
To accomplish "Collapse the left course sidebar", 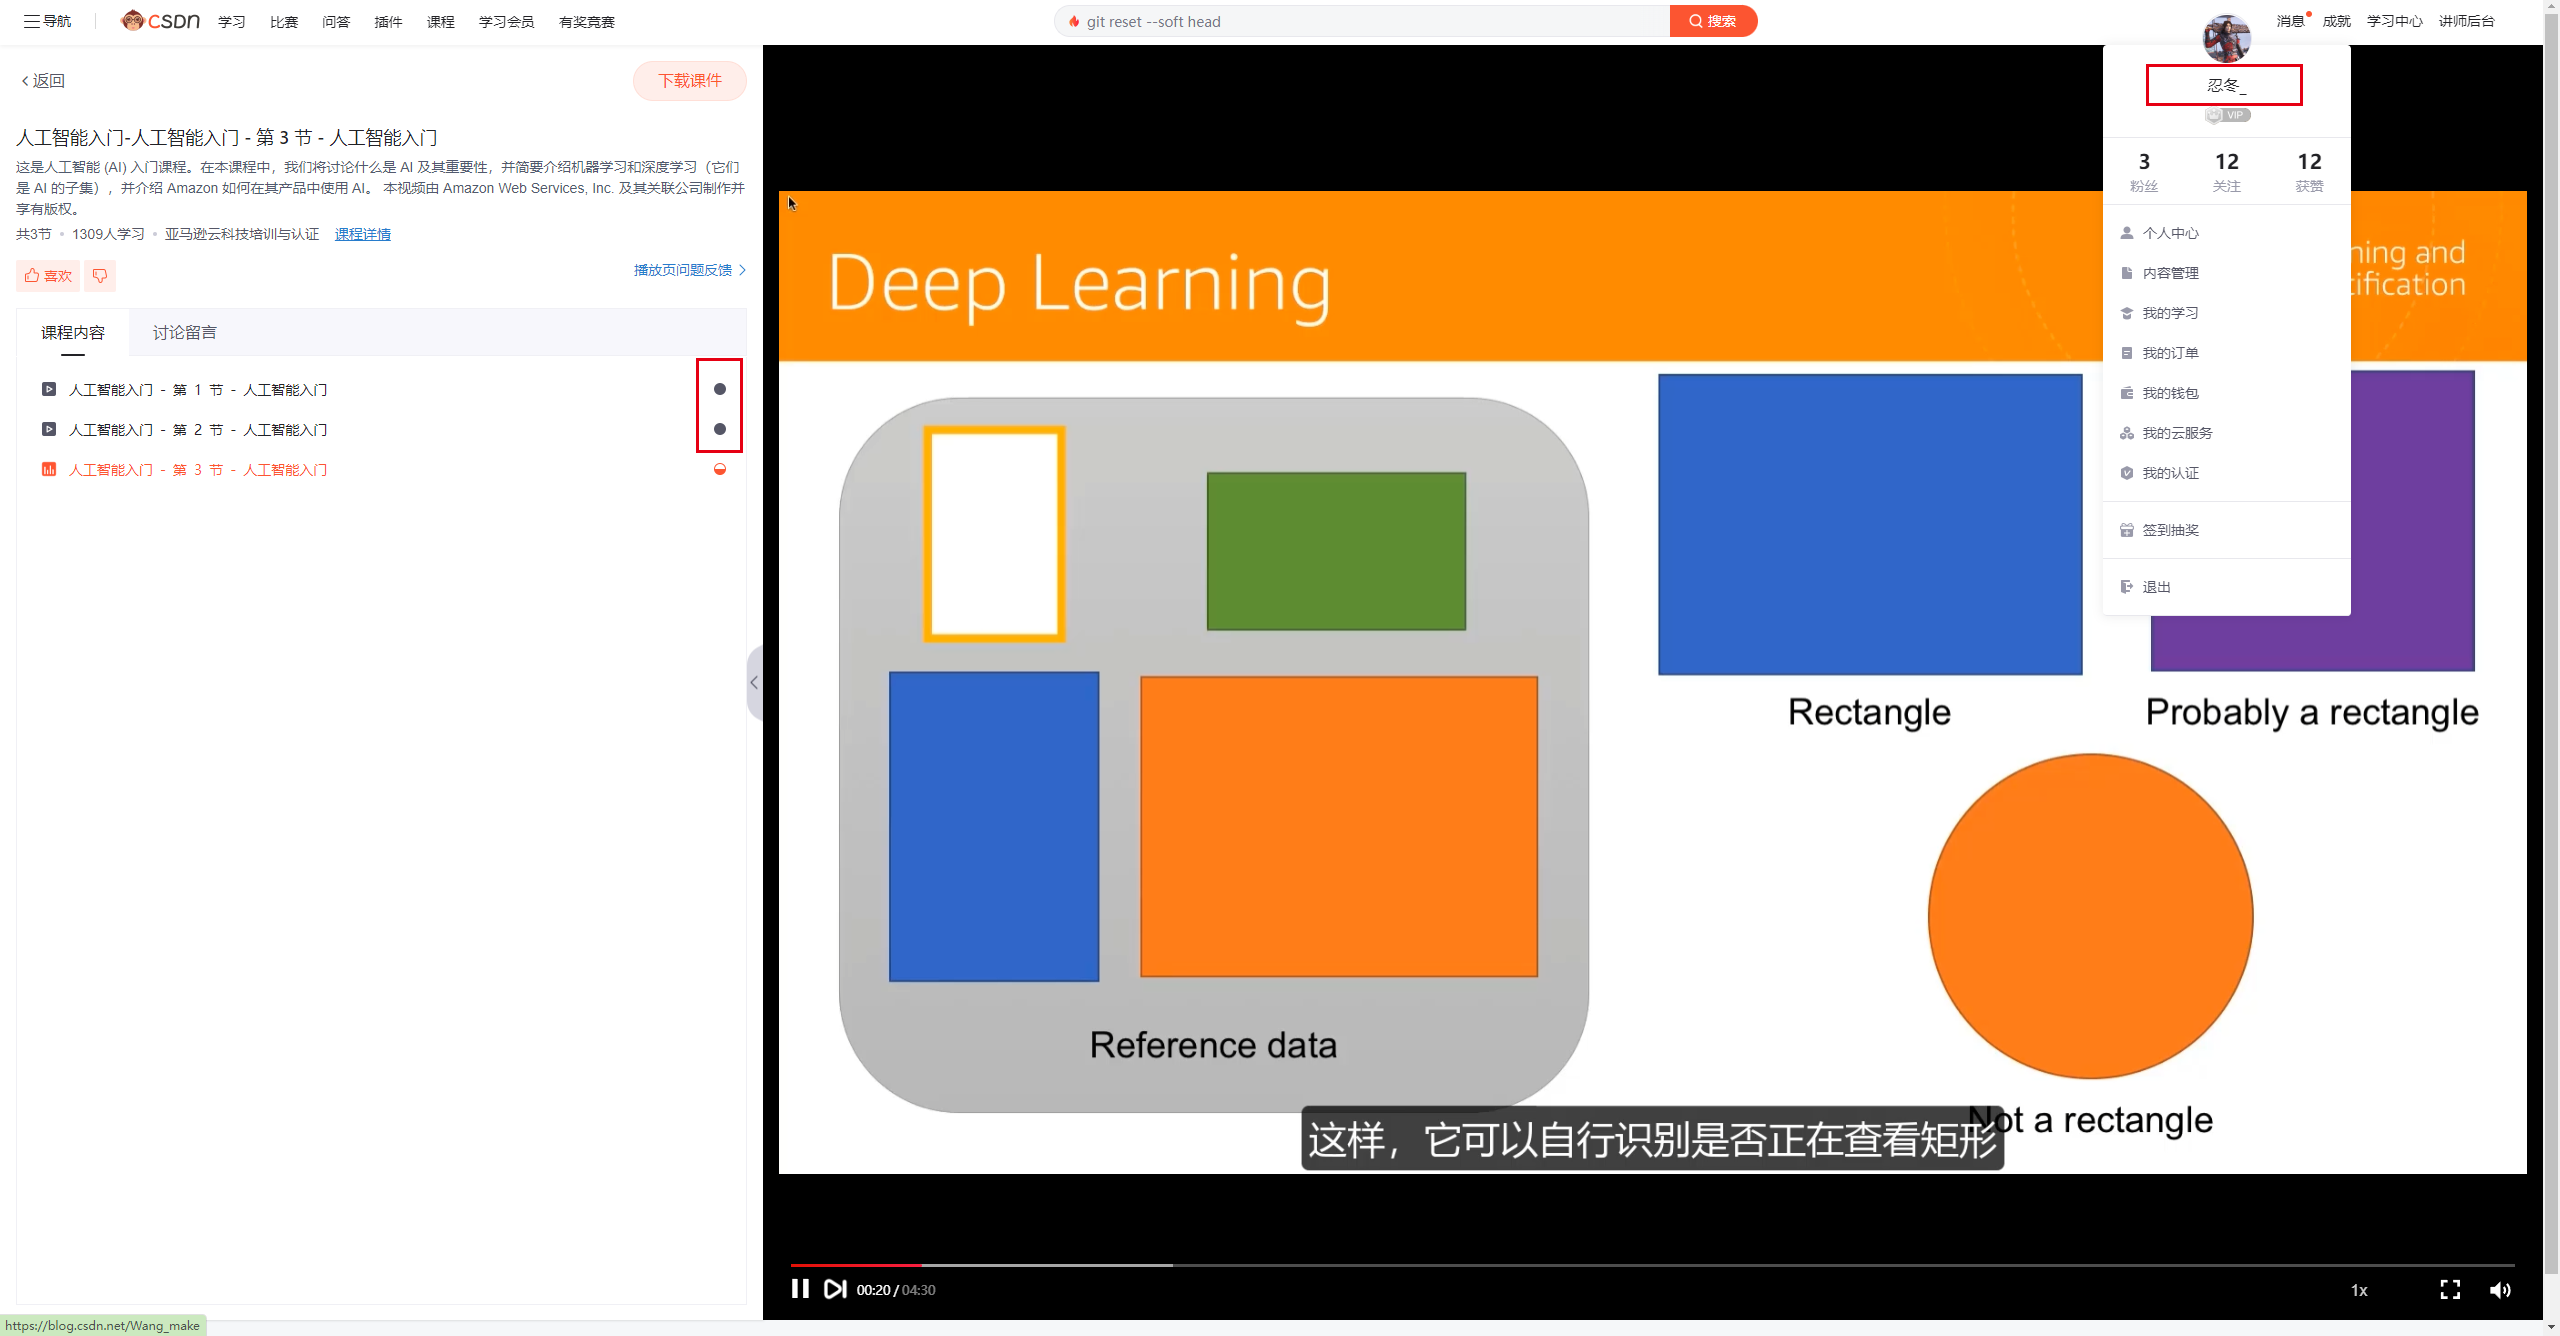I will click(754, 683).
